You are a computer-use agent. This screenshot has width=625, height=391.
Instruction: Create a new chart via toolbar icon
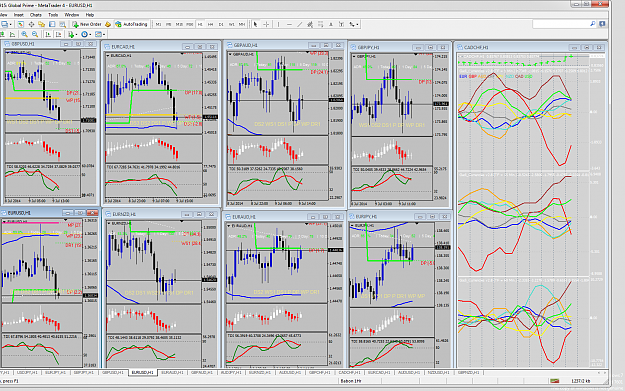[4, 24]
